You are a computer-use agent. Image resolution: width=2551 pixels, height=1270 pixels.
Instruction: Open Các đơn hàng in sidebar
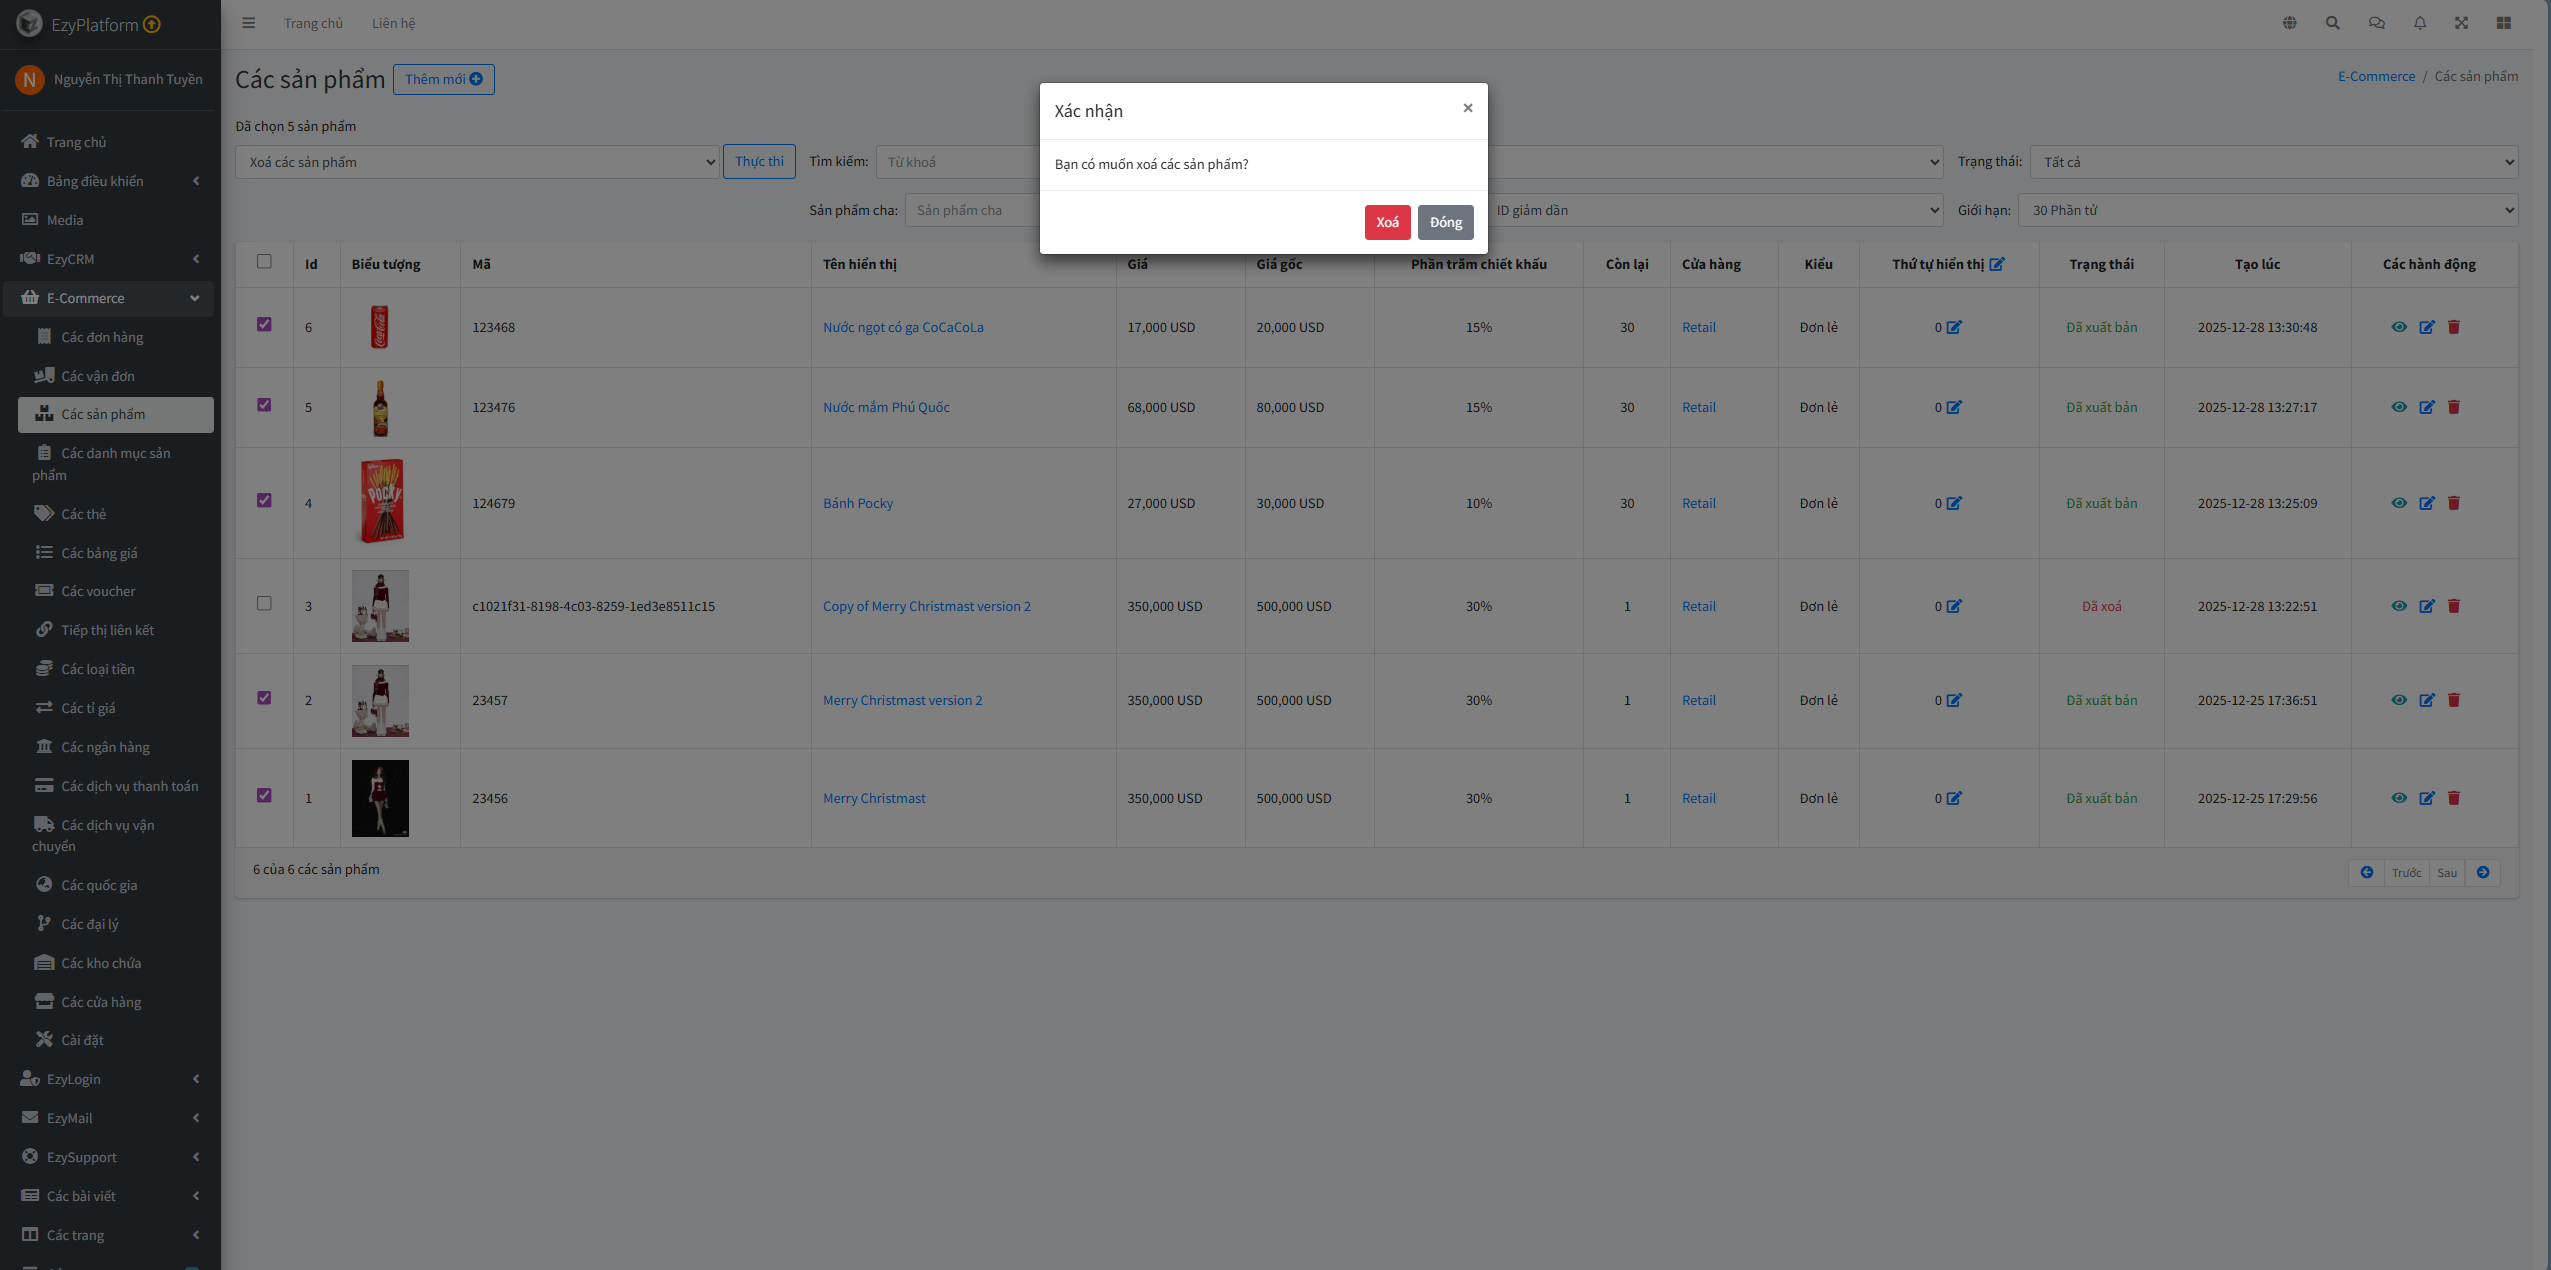(102, 337)
